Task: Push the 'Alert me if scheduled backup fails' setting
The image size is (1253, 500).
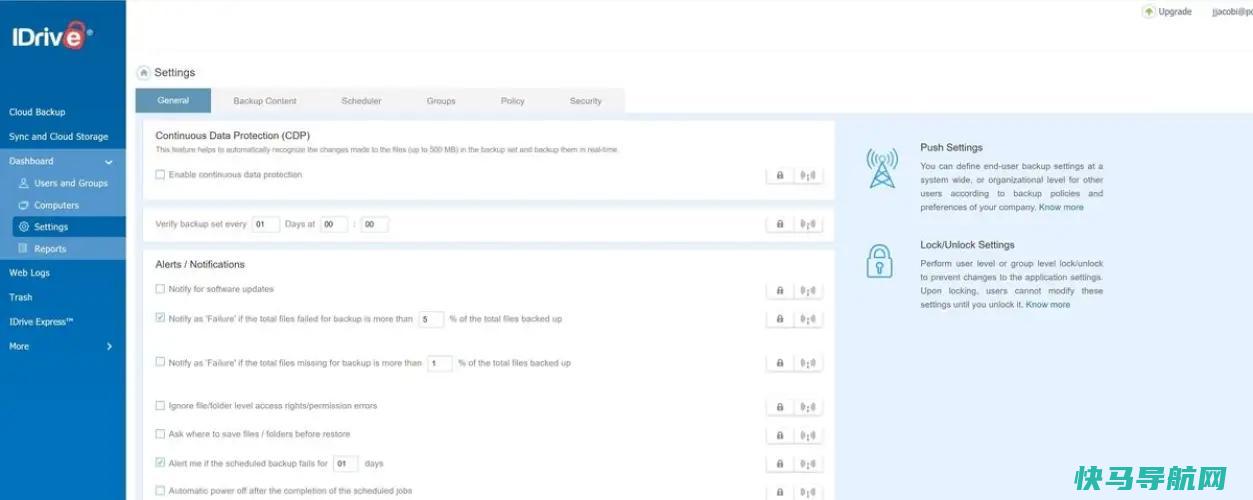Action: 808,464
